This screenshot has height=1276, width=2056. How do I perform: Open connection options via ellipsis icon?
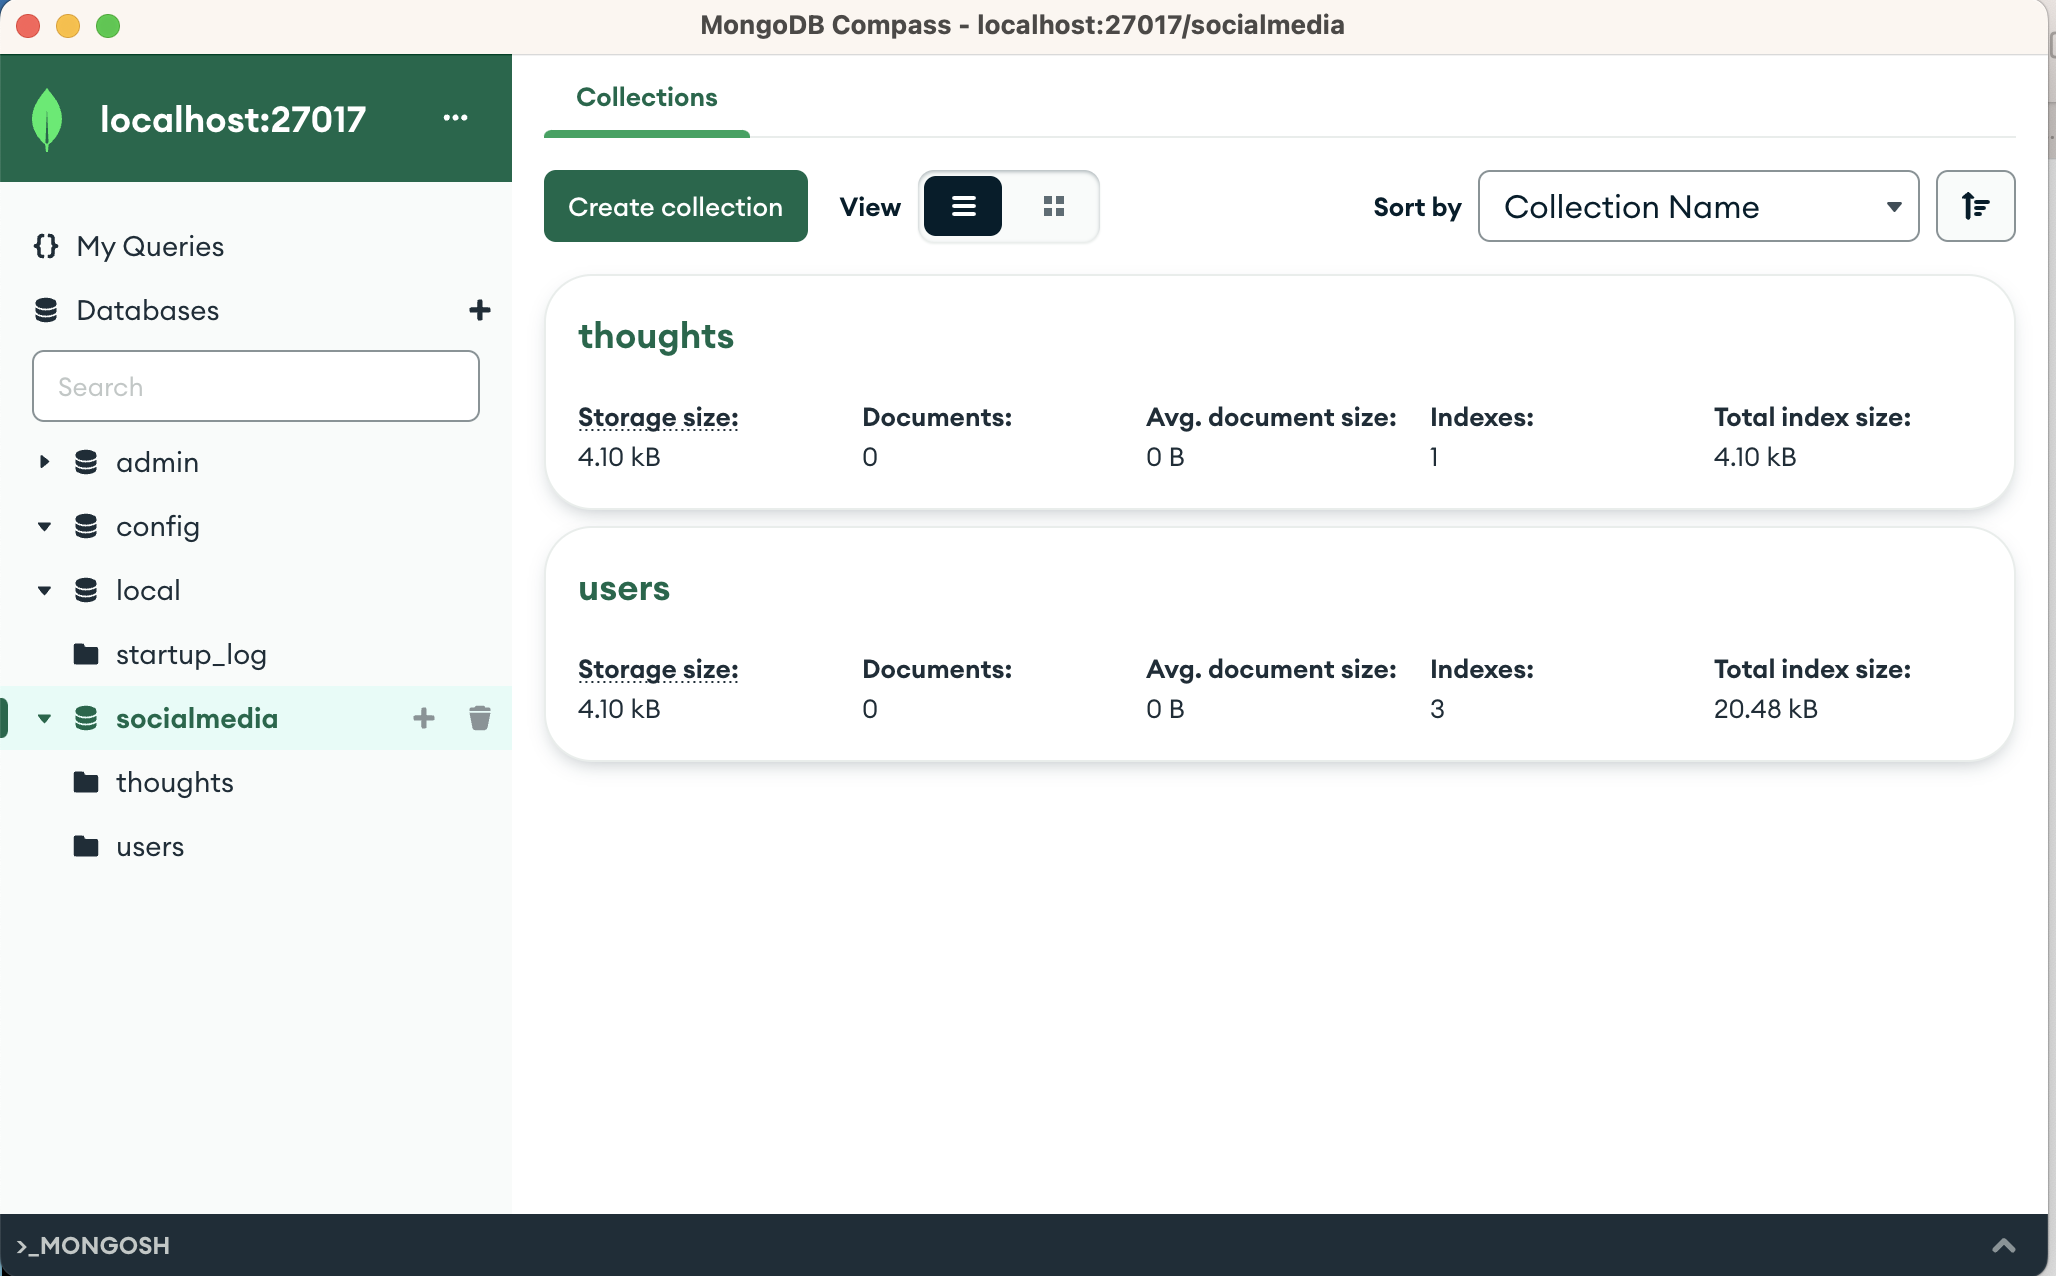point(456,117)
